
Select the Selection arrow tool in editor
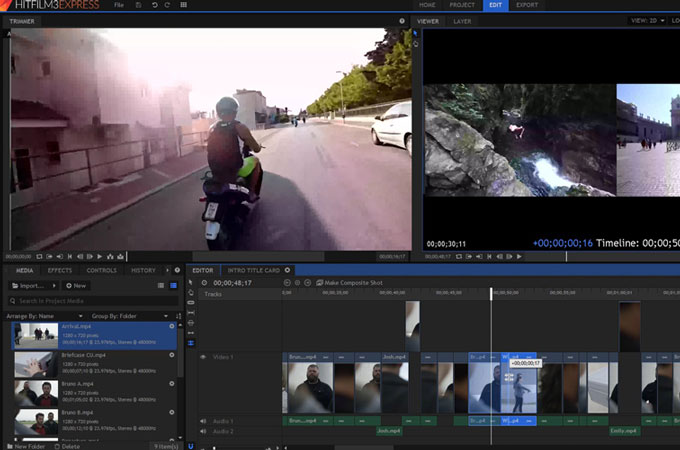191,283
